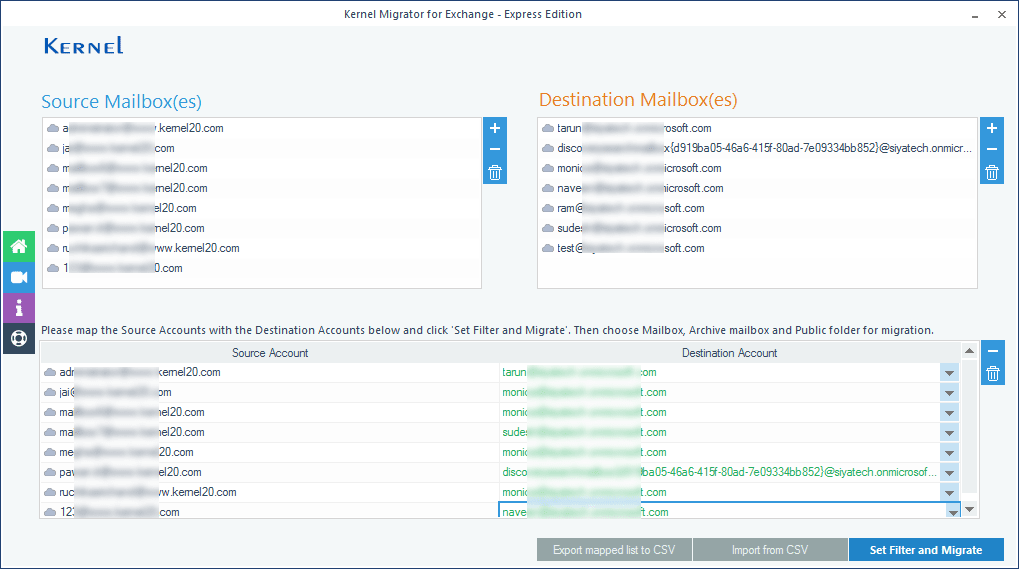
Task: Open destination dropdown showing disco account
Action: pos(949,473)
